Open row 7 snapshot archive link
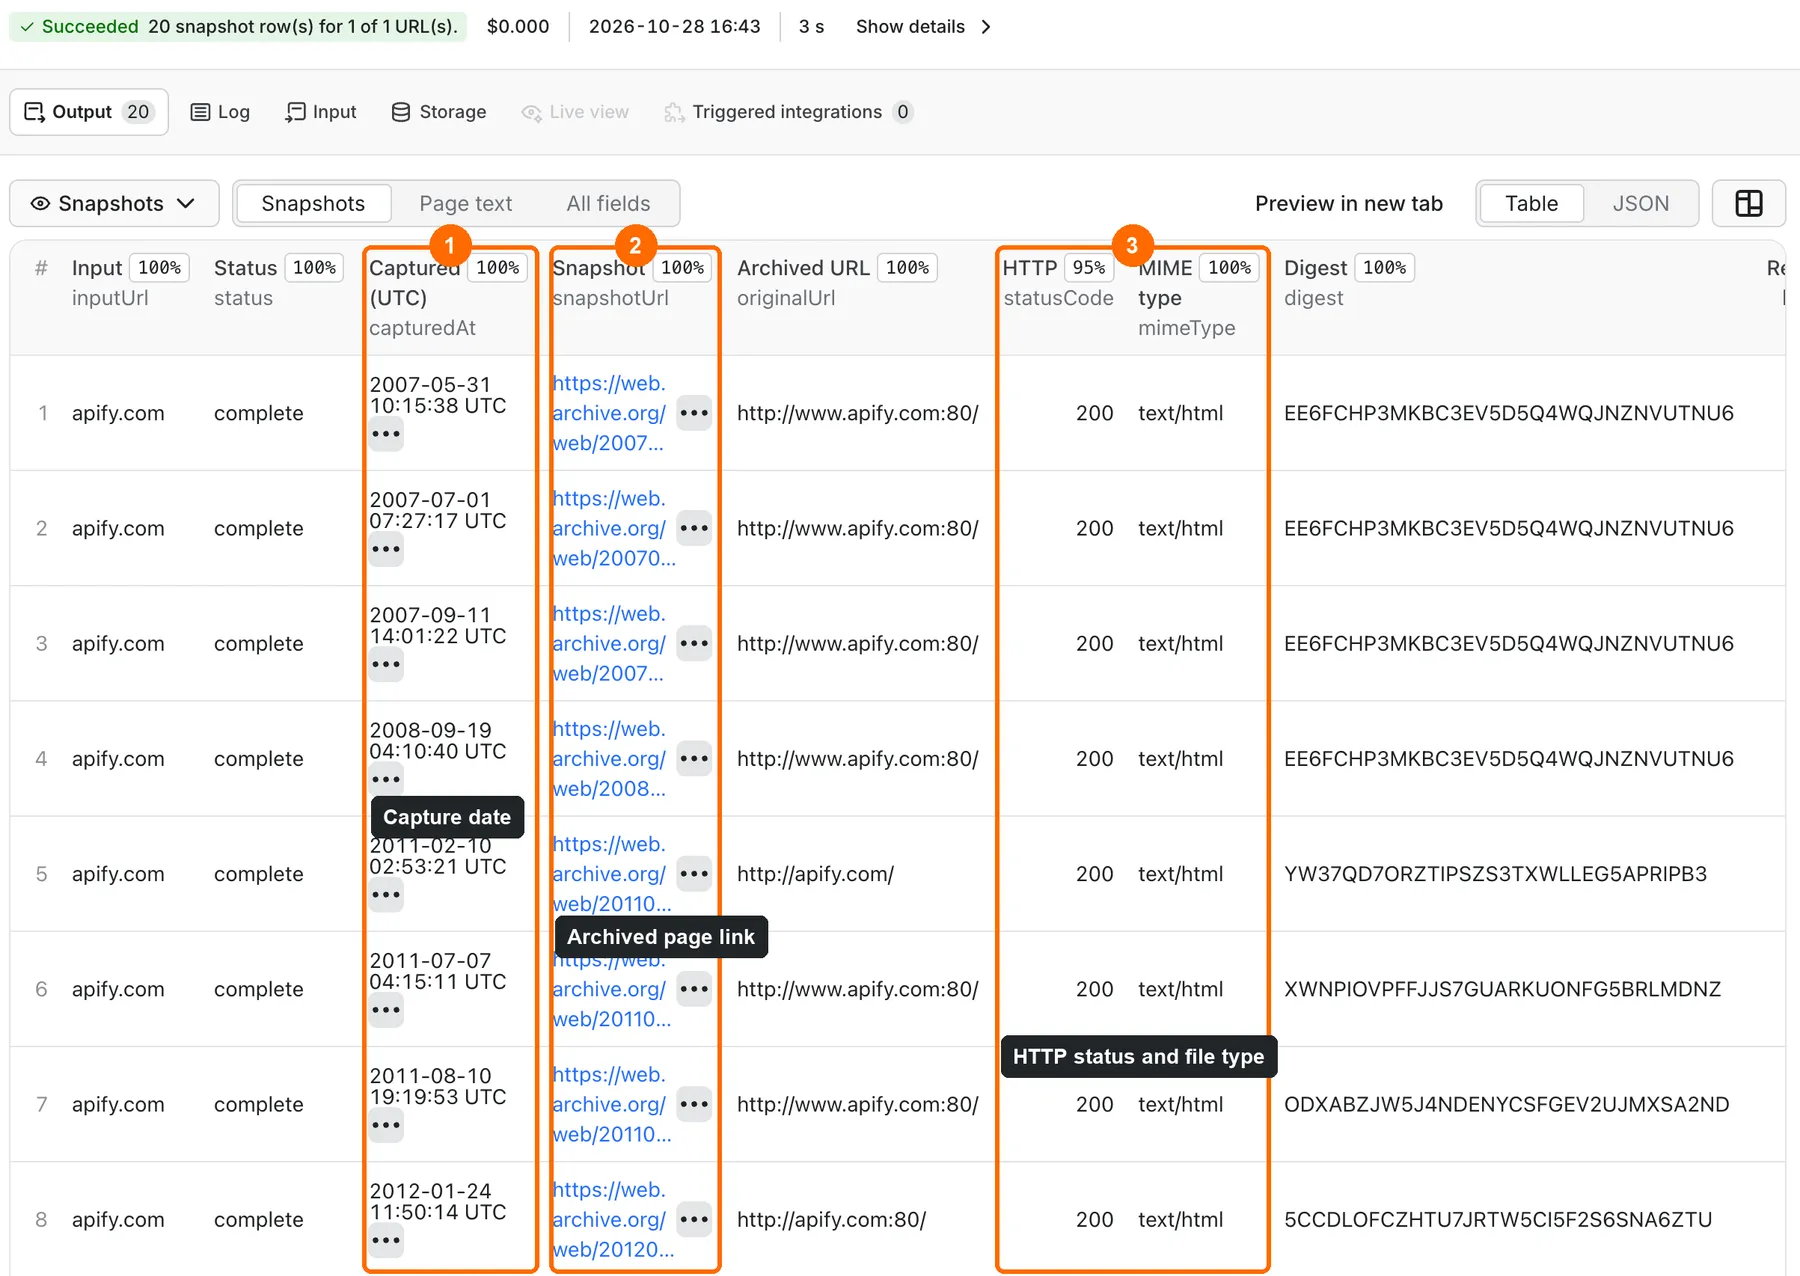This screenshot has width=1800, height=1276. tap(611, 1104)
